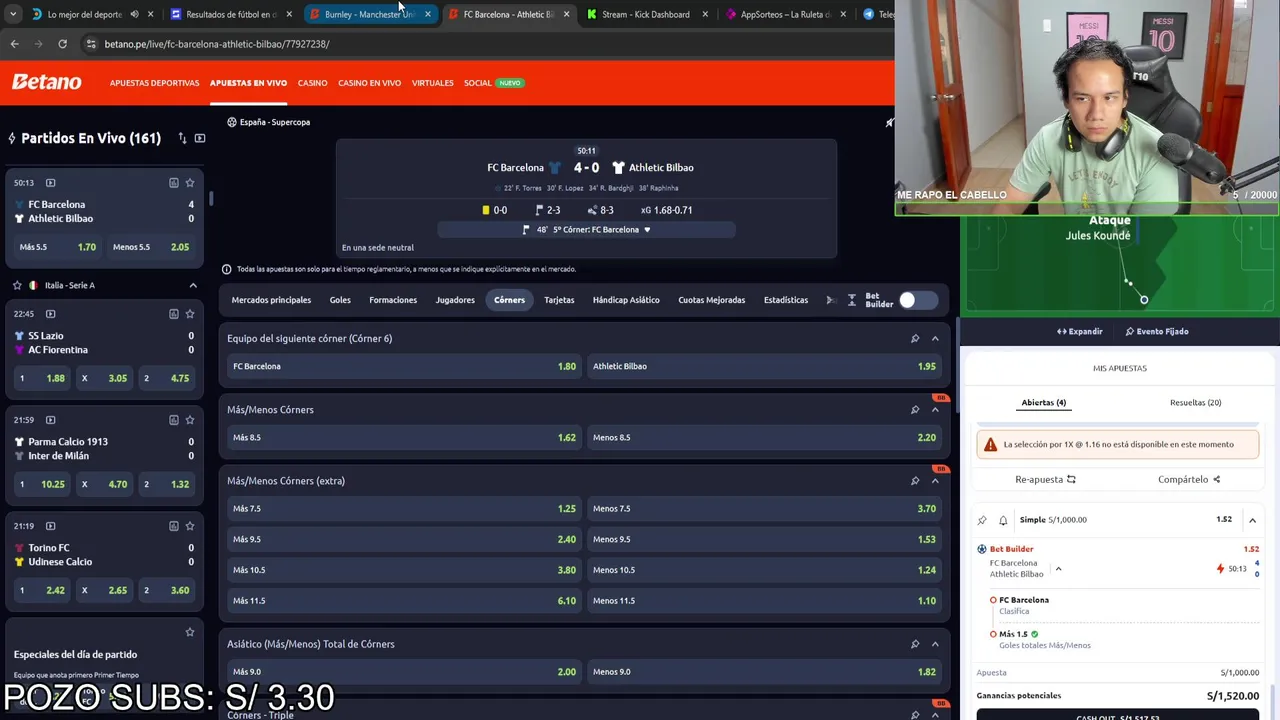This screenshot has height=720, width=1280.
Task: Open stats icon for FC Barcelona sidebar match
Action: pyautogui.click(x=173, y=183)
